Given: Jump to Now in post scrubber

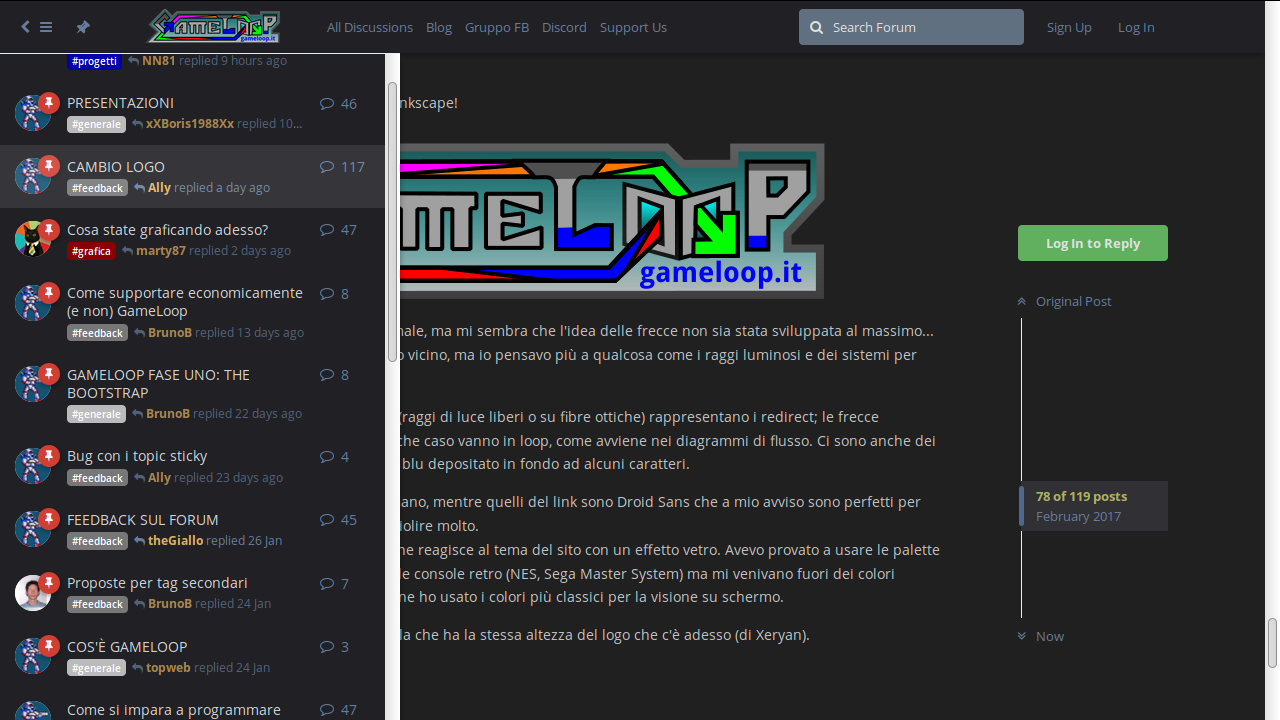Looking at the screenshot, I should click(x=1050, y=636).
